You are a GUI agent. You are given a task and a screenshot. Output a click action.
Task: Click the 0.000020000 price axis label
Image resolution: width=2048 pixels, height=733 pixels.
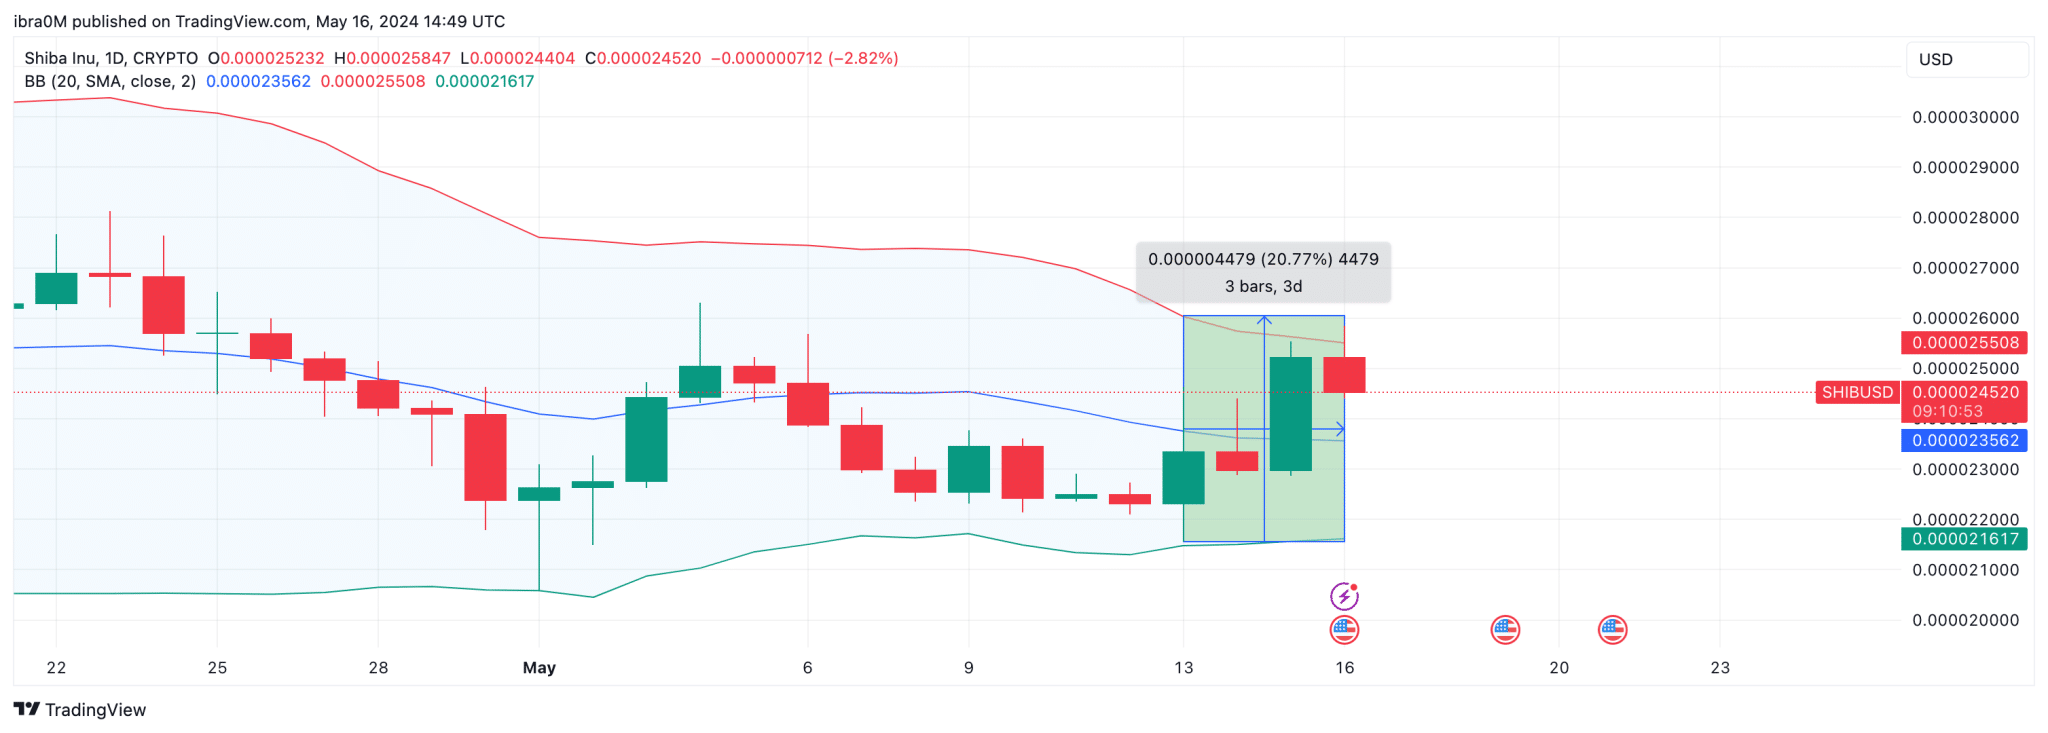(1965, 620)
